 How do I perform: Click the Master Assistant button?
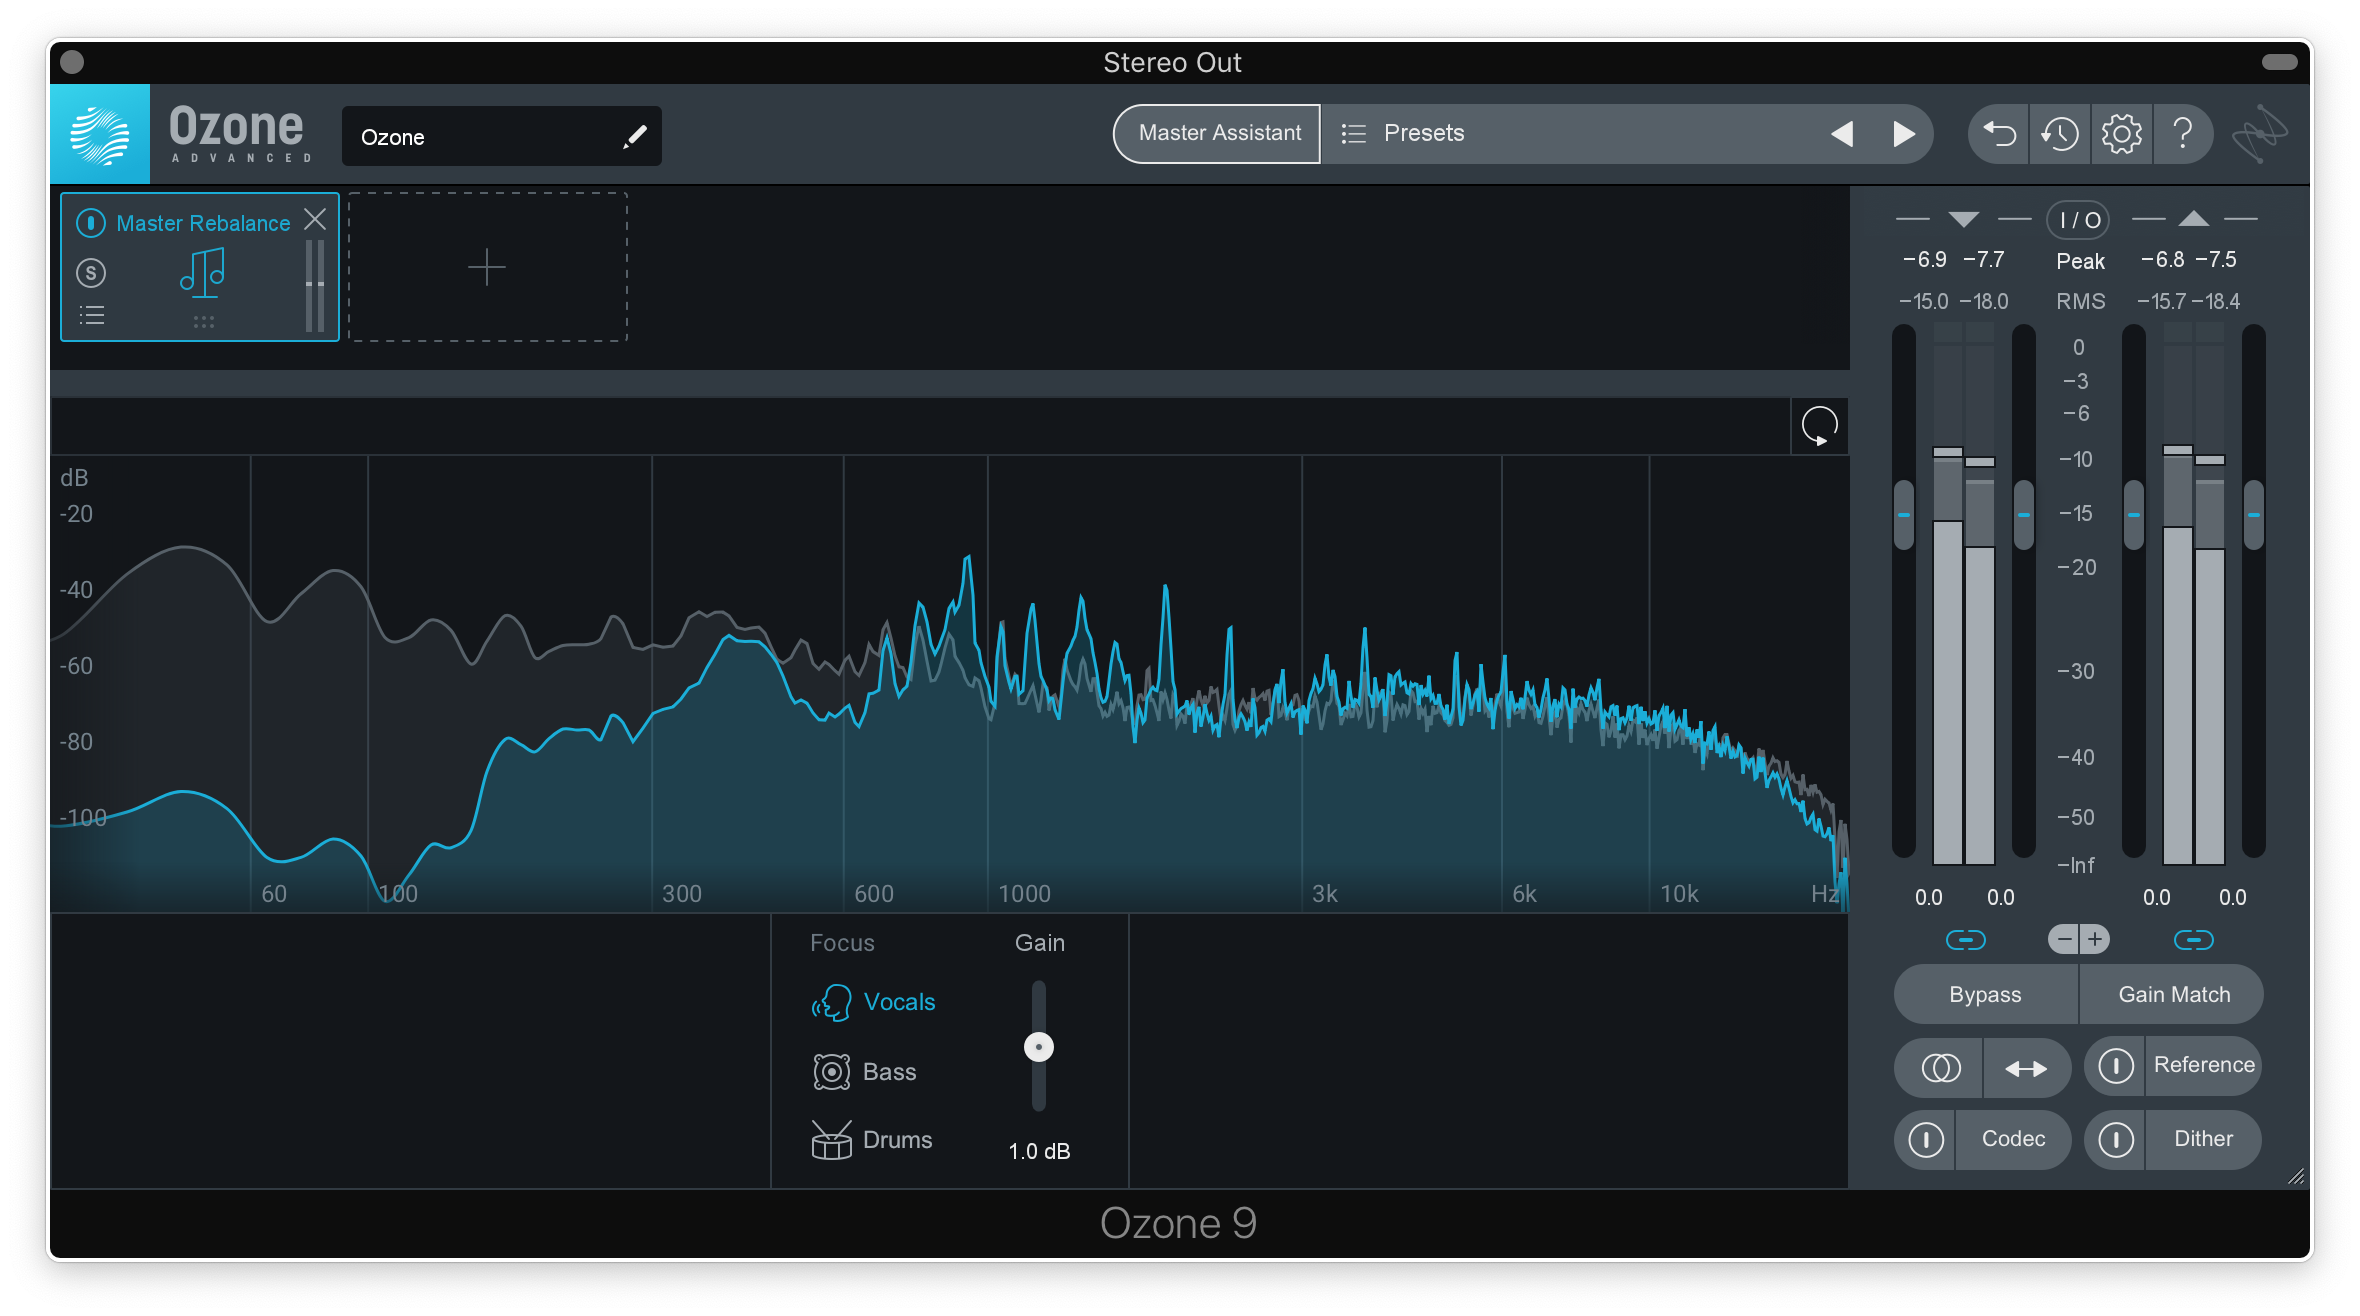1216,135
